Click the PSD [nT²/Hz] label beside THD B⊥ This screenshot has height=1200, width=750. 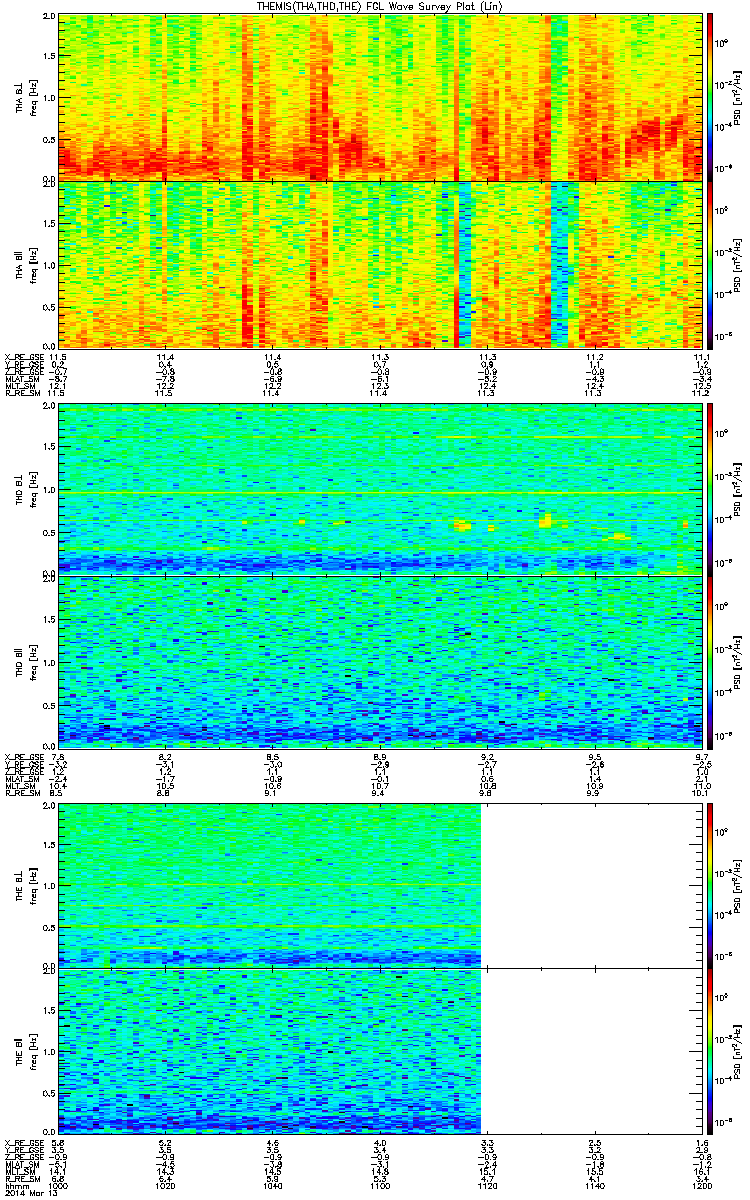pyautogui.click(x=737, y=489)
